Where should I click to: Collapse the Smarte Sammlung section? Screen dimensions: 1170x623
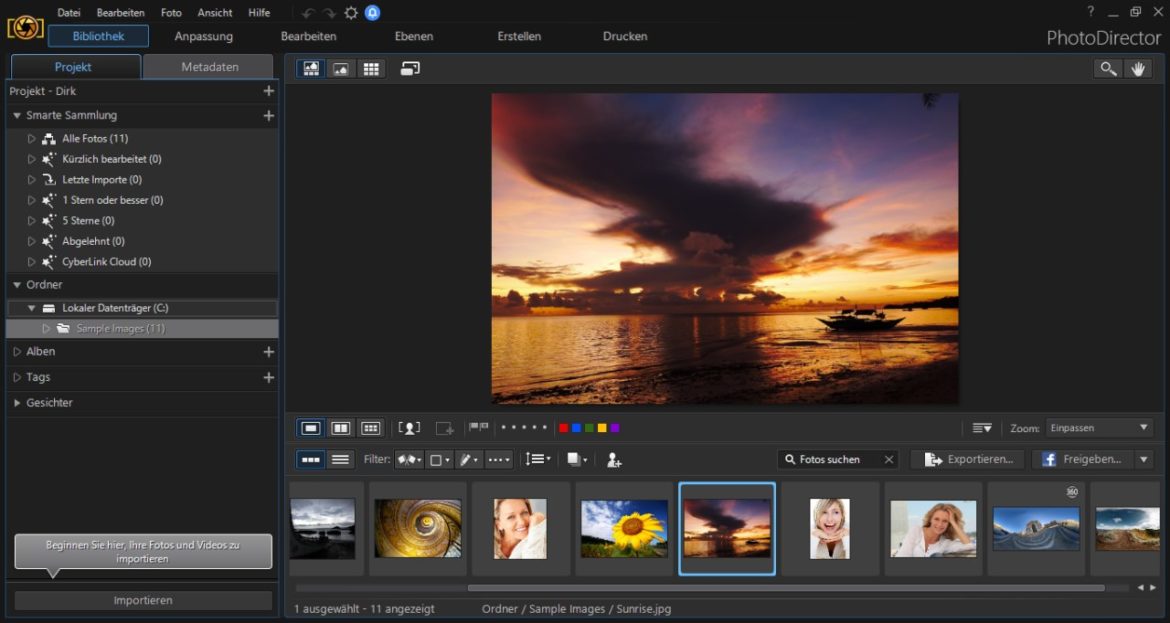point(16,116)
